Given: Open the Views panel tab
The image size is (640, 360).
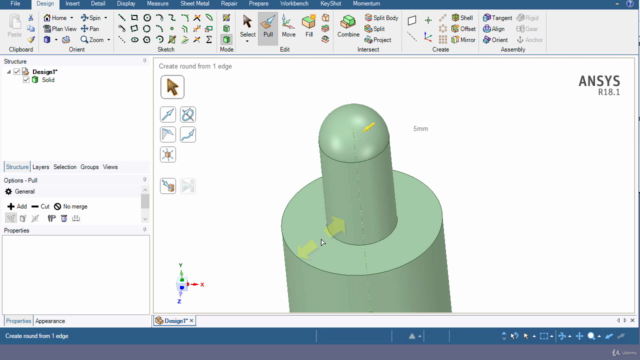Looking at the screenshot, I should point(110,167).
